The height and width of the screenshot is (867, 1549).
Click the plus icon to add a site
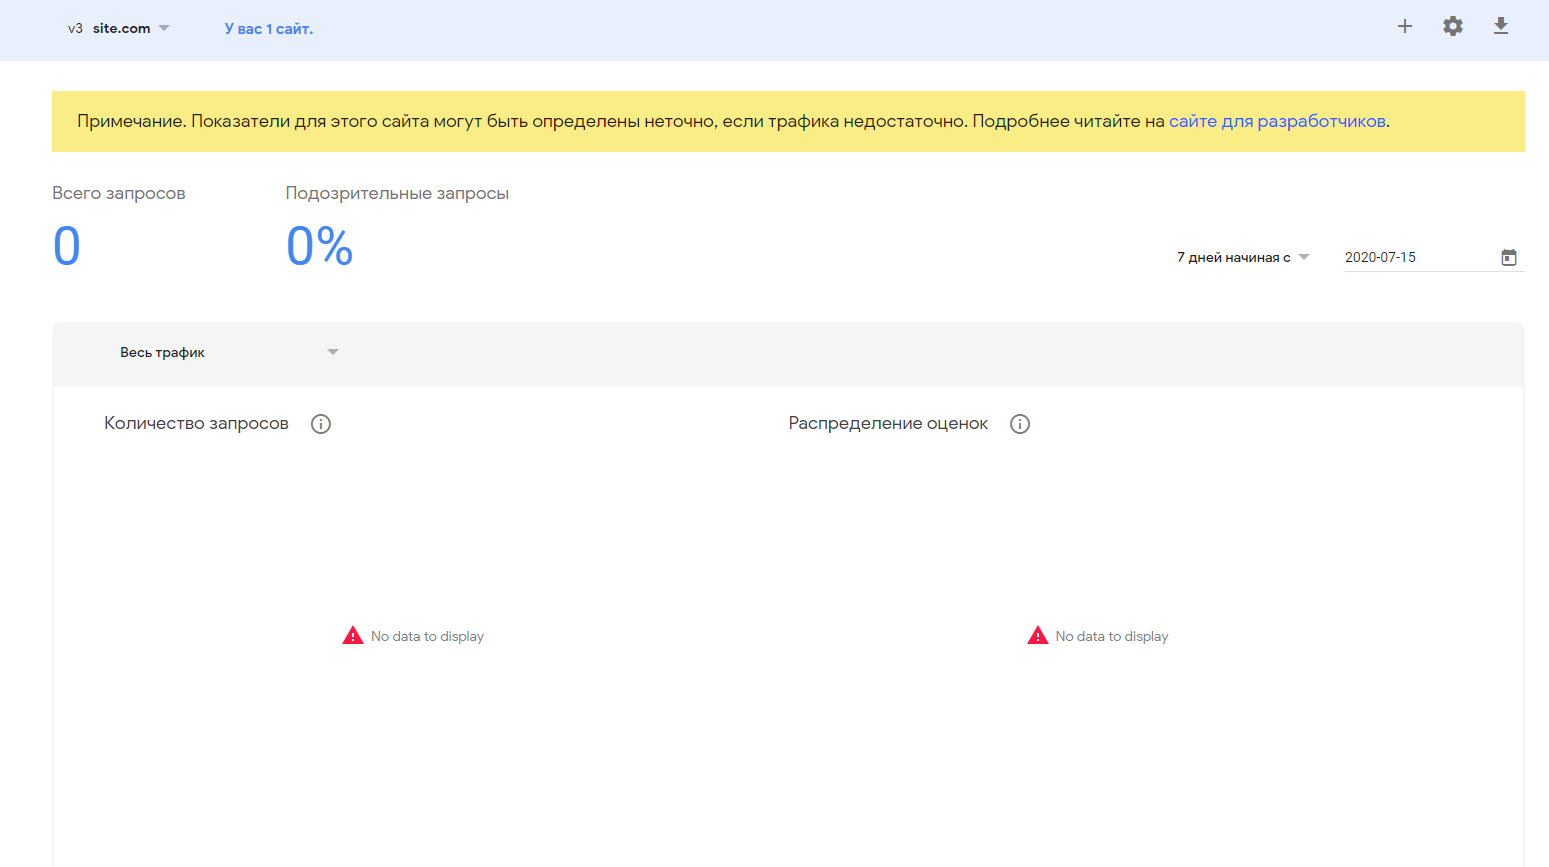(x=1405, y=26)
